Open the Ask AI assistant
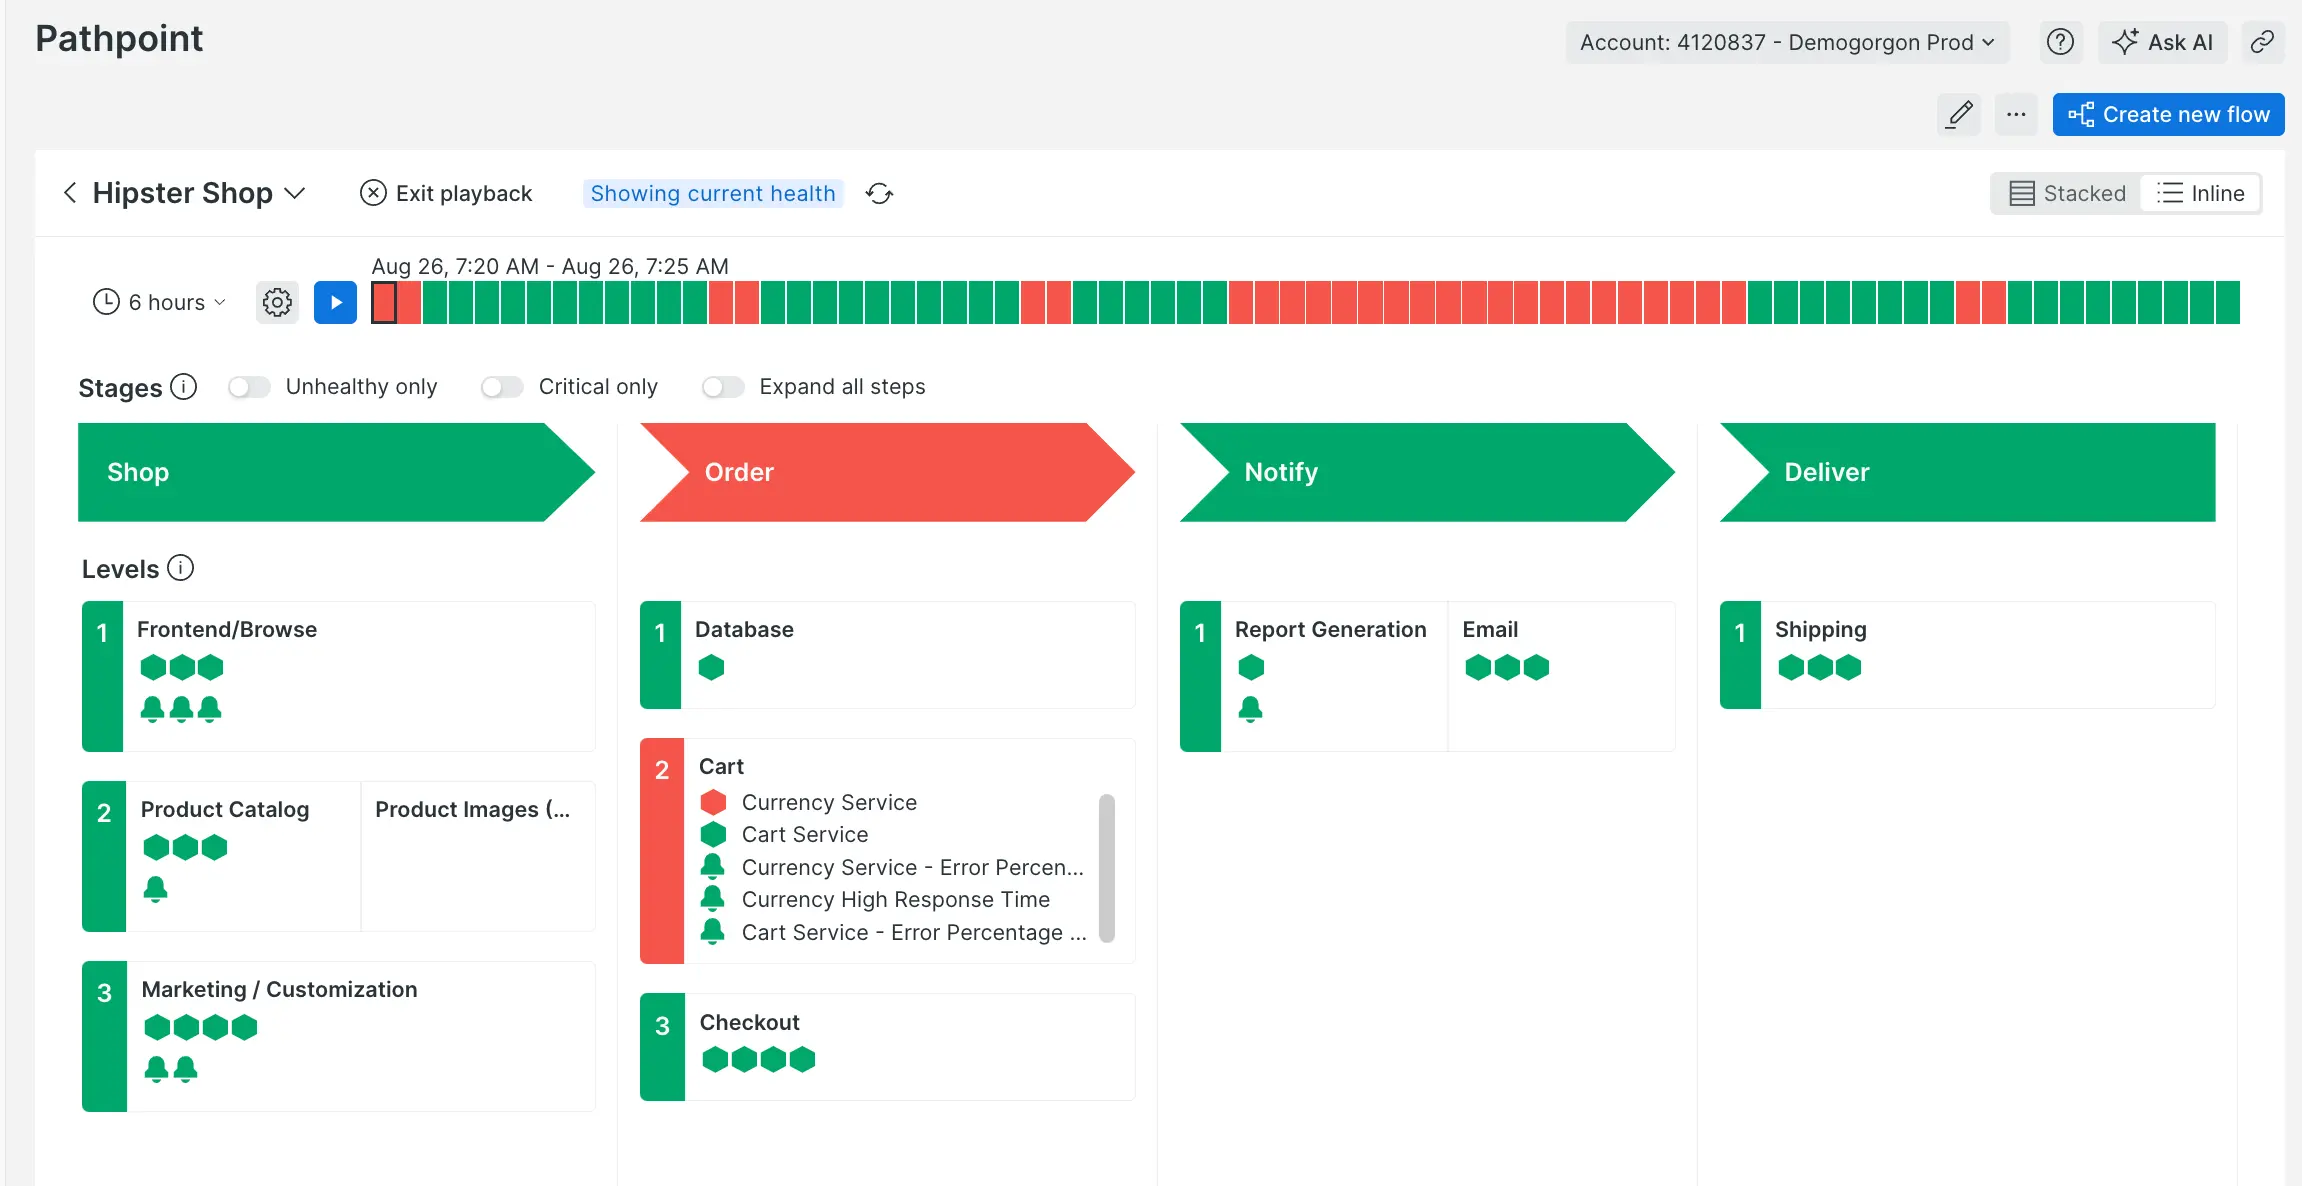 [x=2162, y=42]
